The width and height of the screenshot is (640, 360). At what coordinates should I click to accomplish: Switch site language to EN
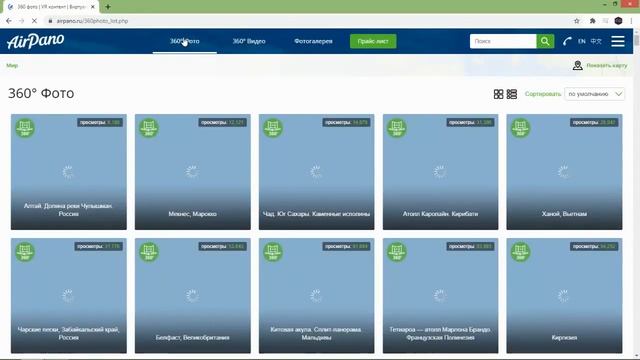pyautogui.click(x=582, y=41)
